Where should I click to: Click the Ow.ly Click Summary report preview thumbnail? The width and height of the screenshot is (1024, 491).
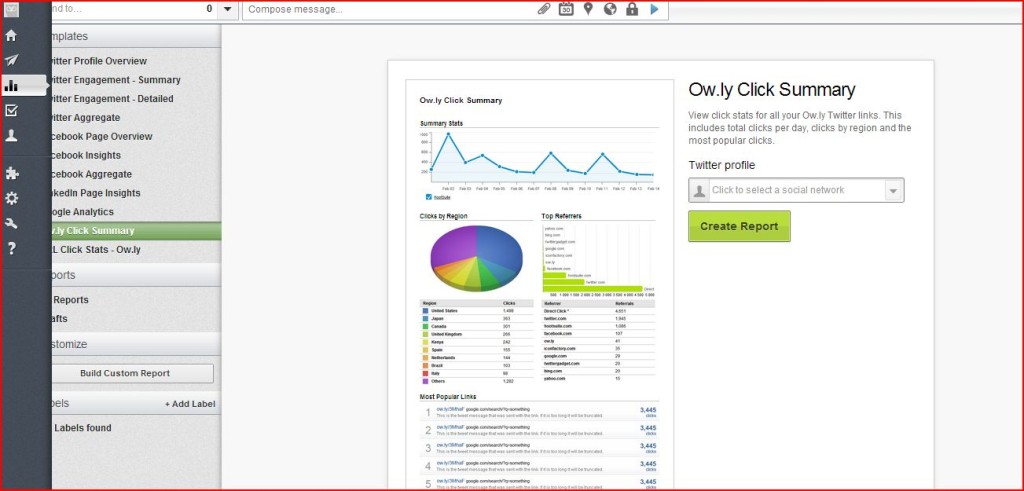pos(539,285)
